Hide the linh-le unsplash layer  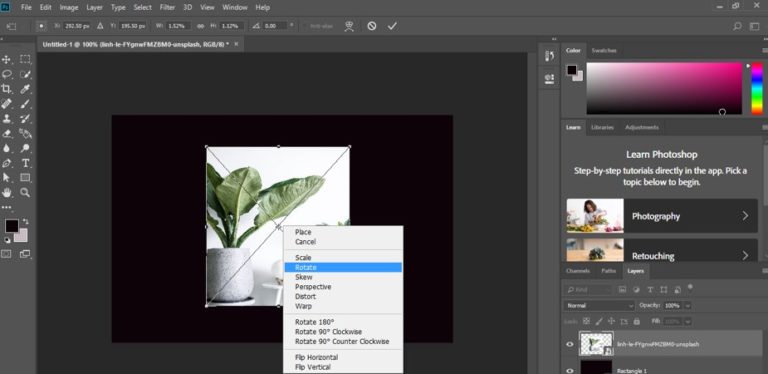(570, 344)
